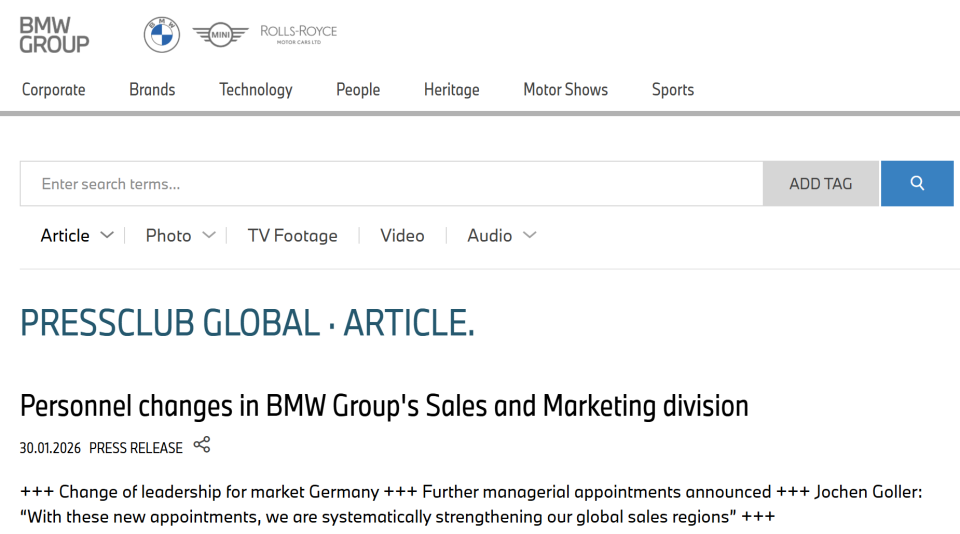Open the Brands menu item

pos(152,89)
